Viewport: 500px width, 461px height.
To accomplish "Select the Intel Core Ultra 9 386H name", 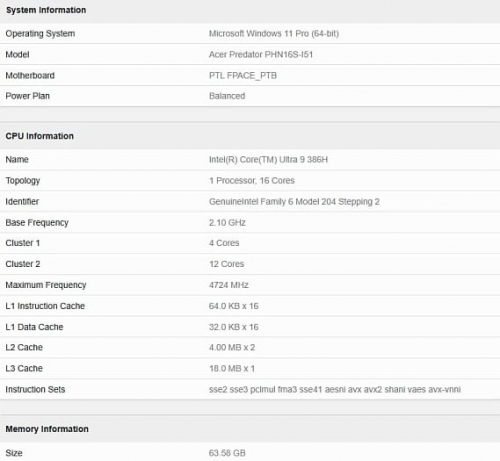I will (x=268, y=160).
